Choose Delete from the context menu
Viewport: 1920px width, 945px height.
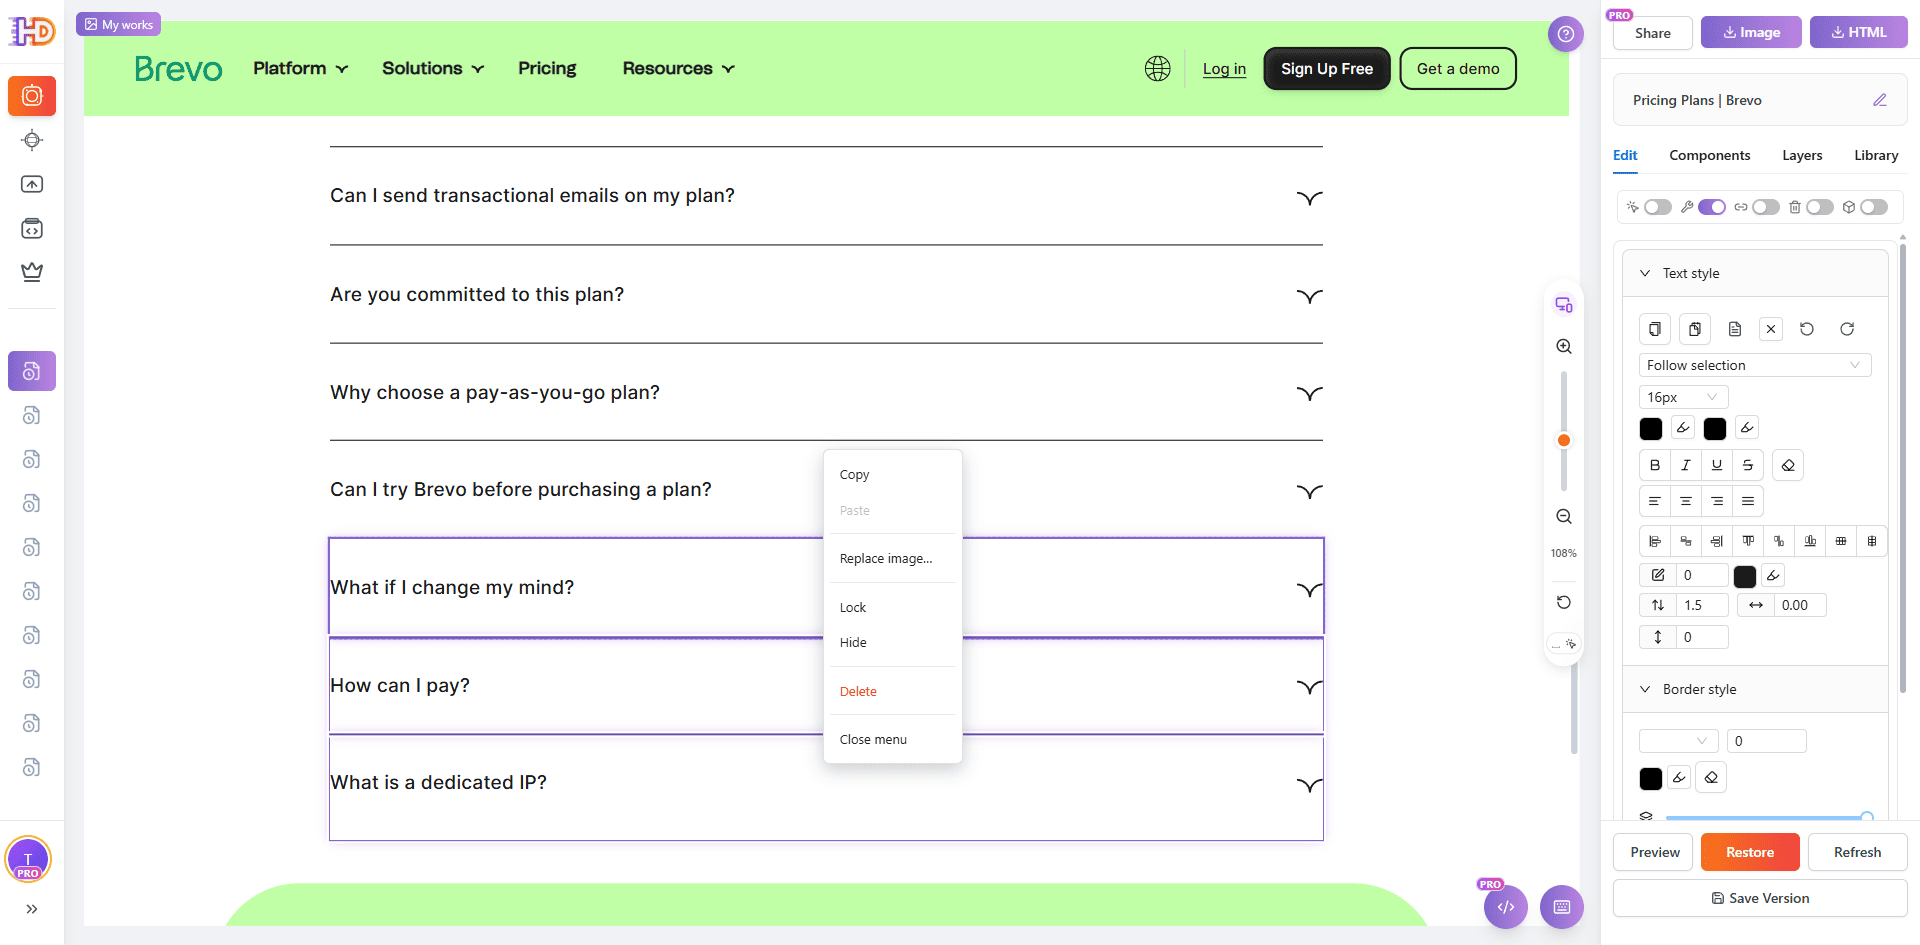tap(858, 691)
